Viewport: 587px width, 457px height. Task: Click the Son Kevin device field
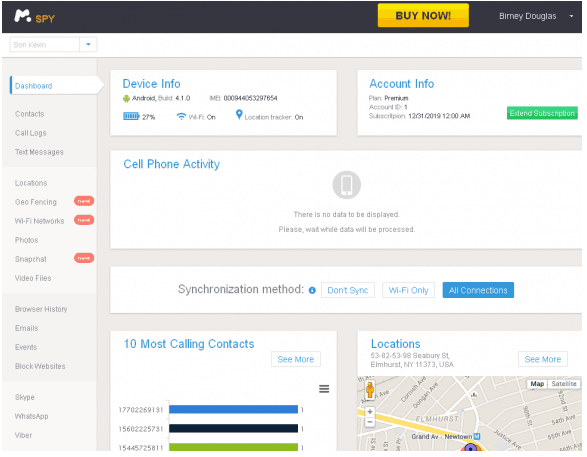[45, 45]
